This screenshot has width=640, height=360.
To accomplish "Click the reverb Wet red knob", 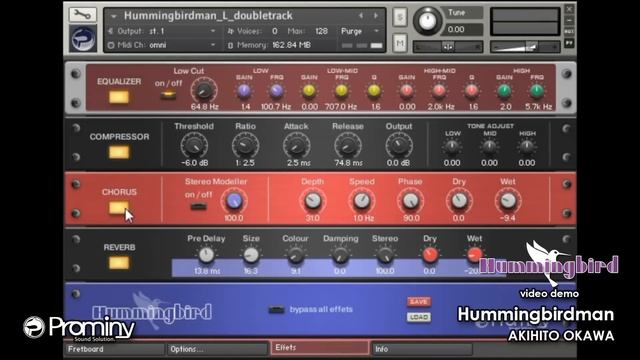I will point(474,256).
